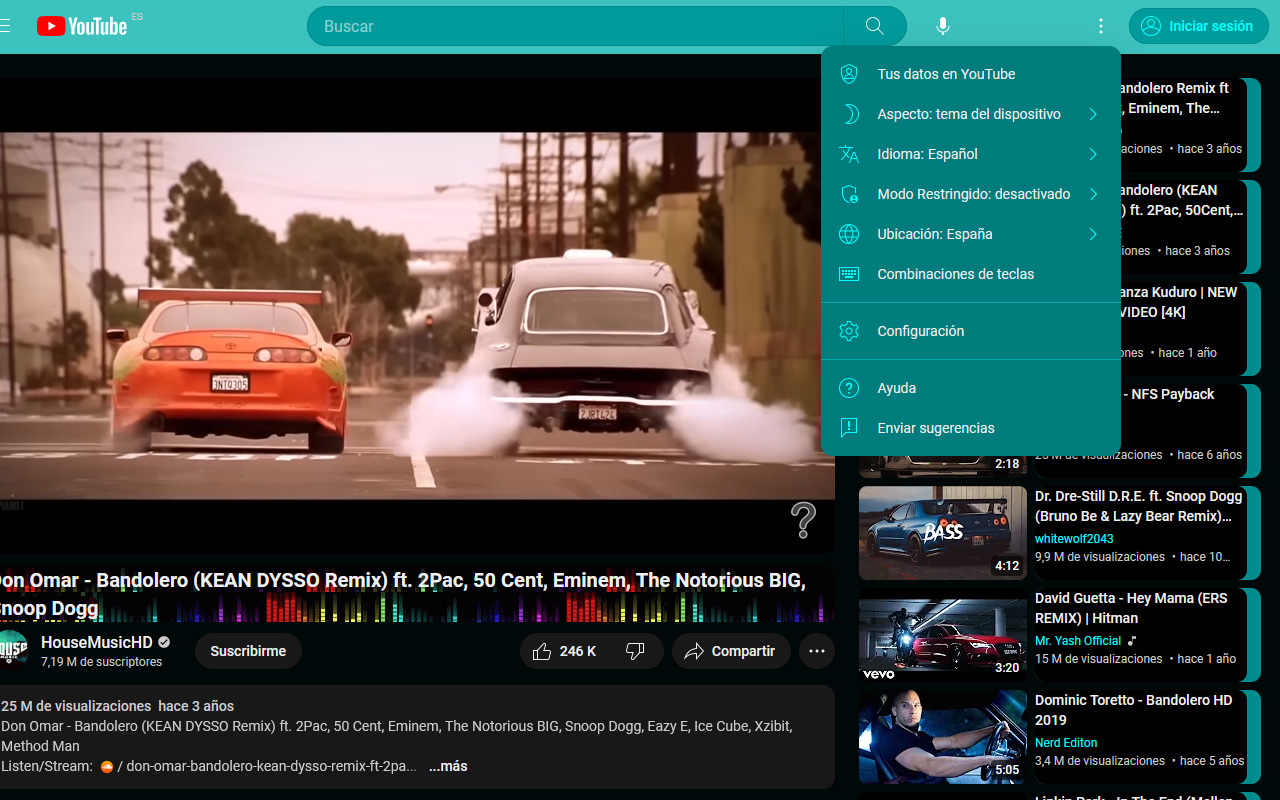
Task: Expand Ubicación: España submenu arrow
Action: coord(1093,234)
